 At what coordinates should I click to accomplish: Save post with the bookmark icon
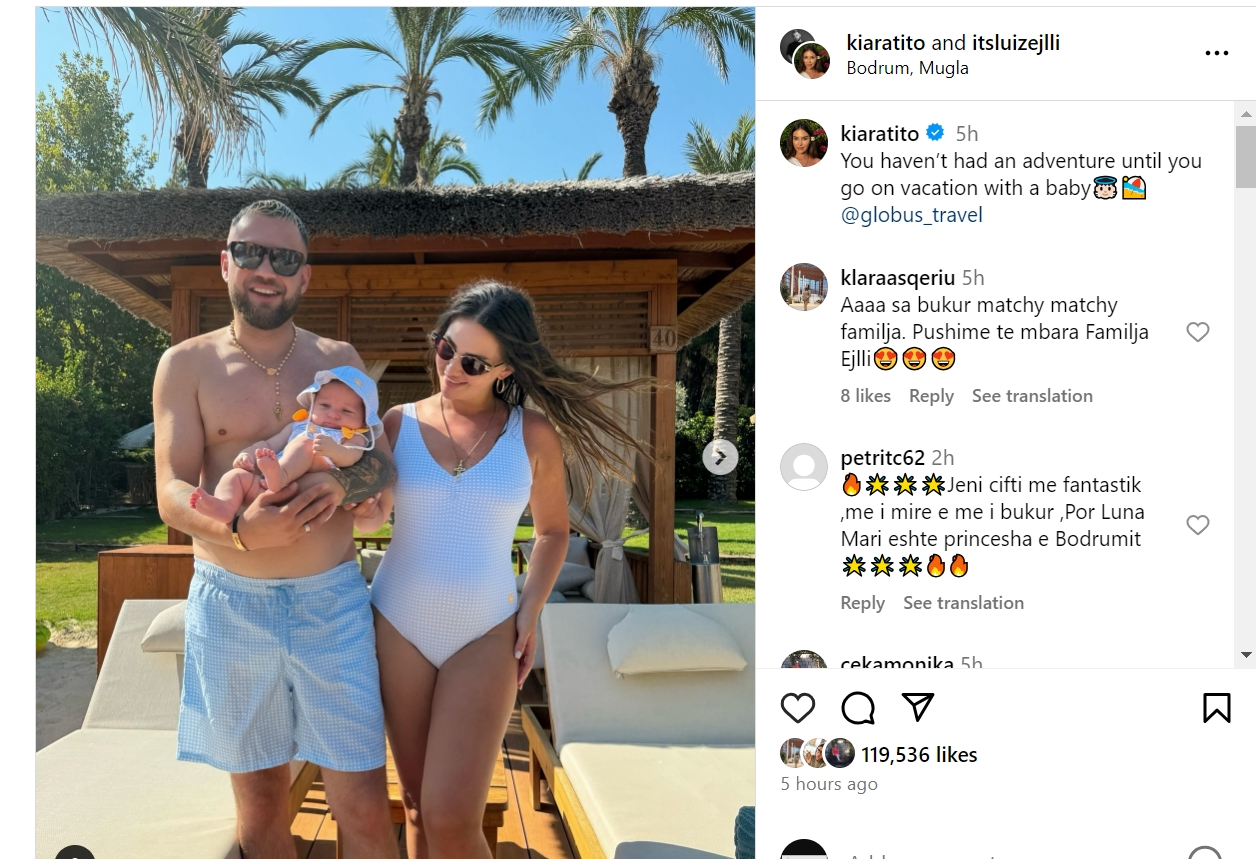tap(1216, 707)
